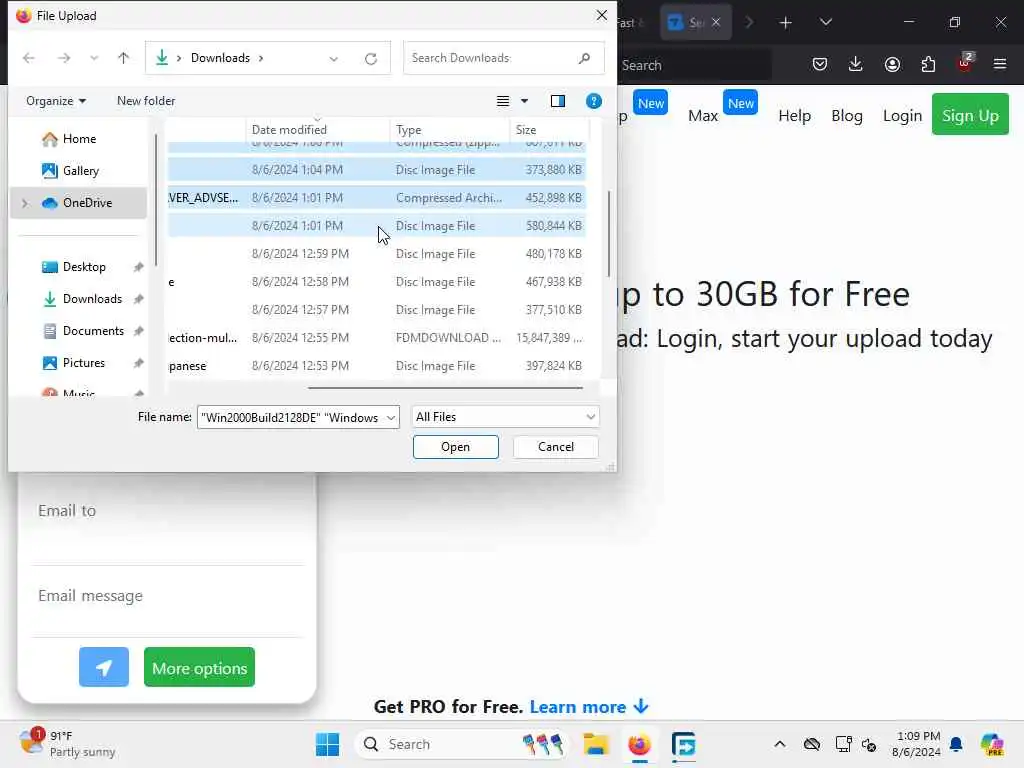This screenshot has height=768, width=1024.
Task: Select the 397,824 KB disc image row
Action: (x=377, y=366)
